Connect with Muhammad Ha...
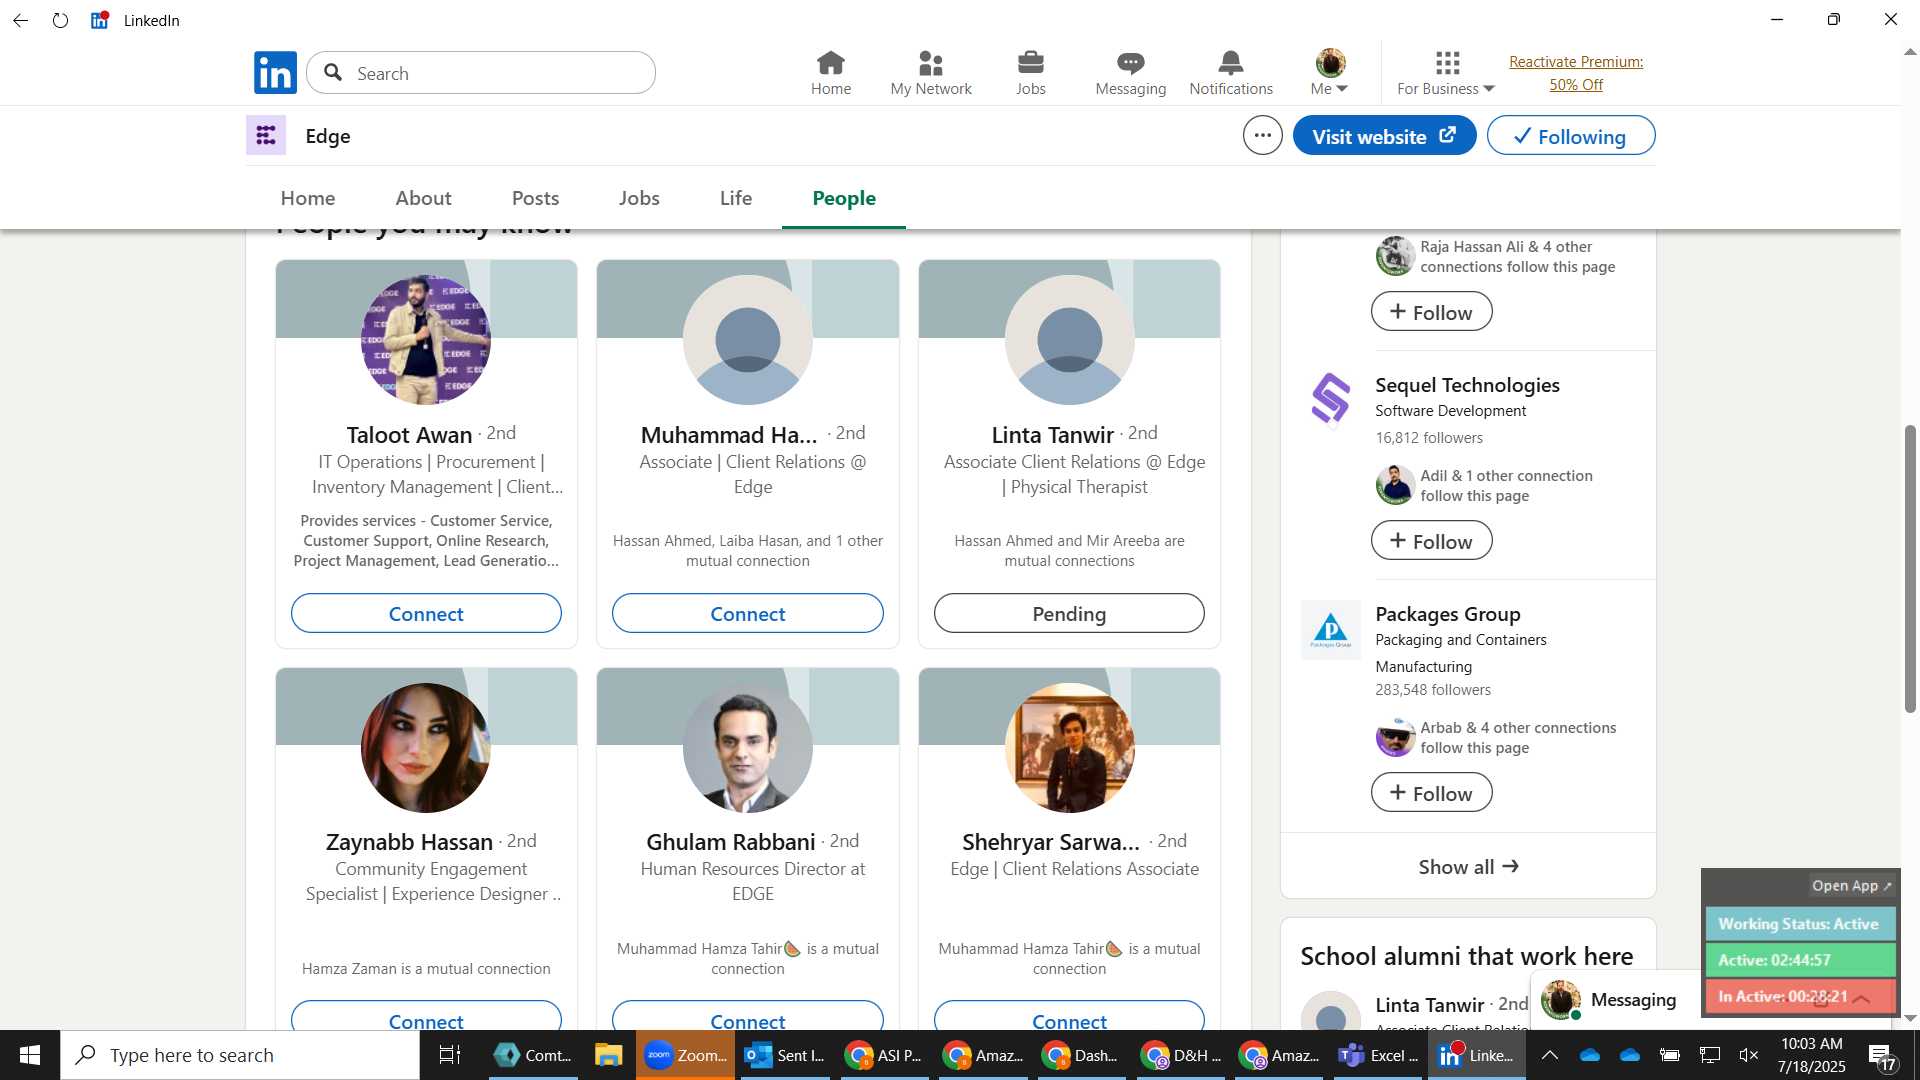 tap(748, 614)
